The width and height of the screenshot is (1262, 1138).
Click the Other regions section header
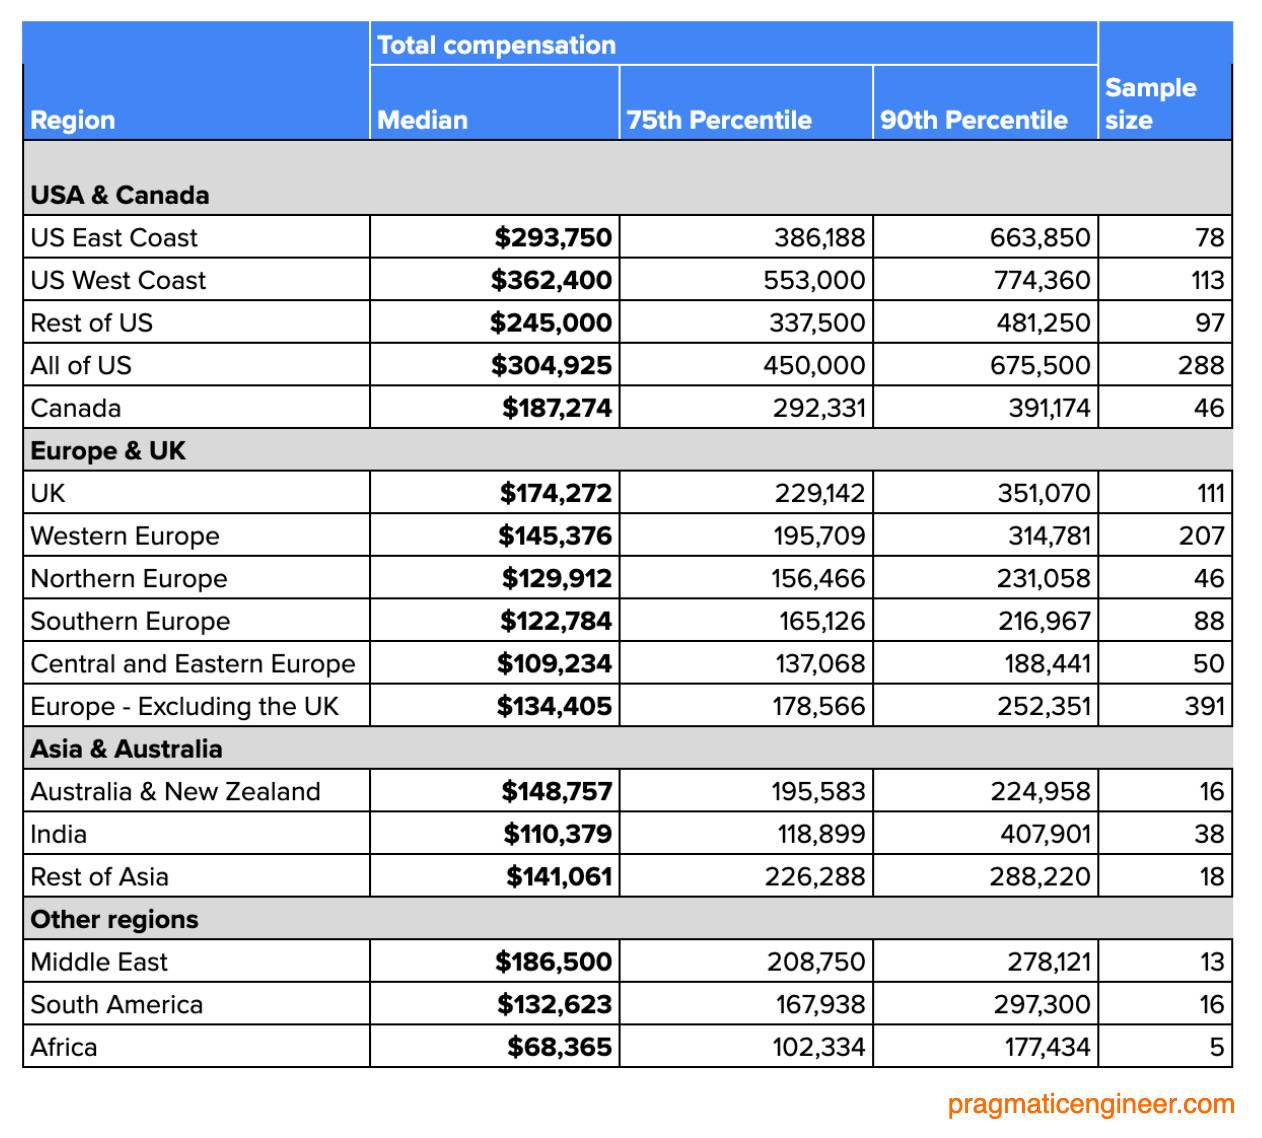coord(114,919)
